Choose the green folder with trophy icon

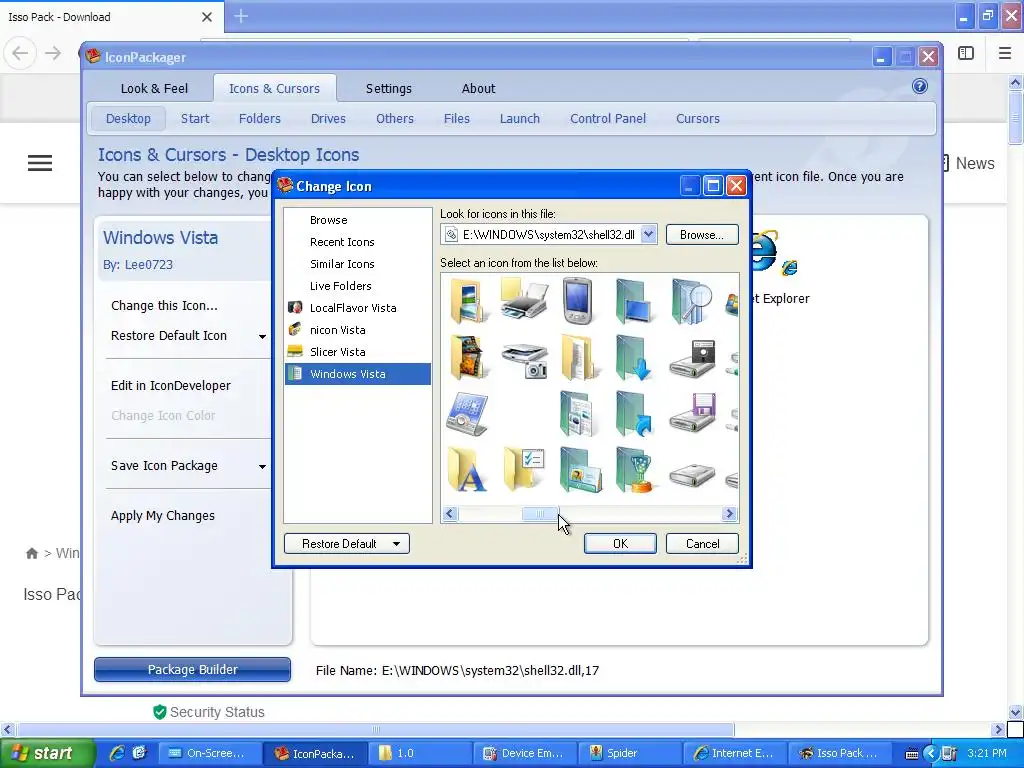[x=633, y=470]
